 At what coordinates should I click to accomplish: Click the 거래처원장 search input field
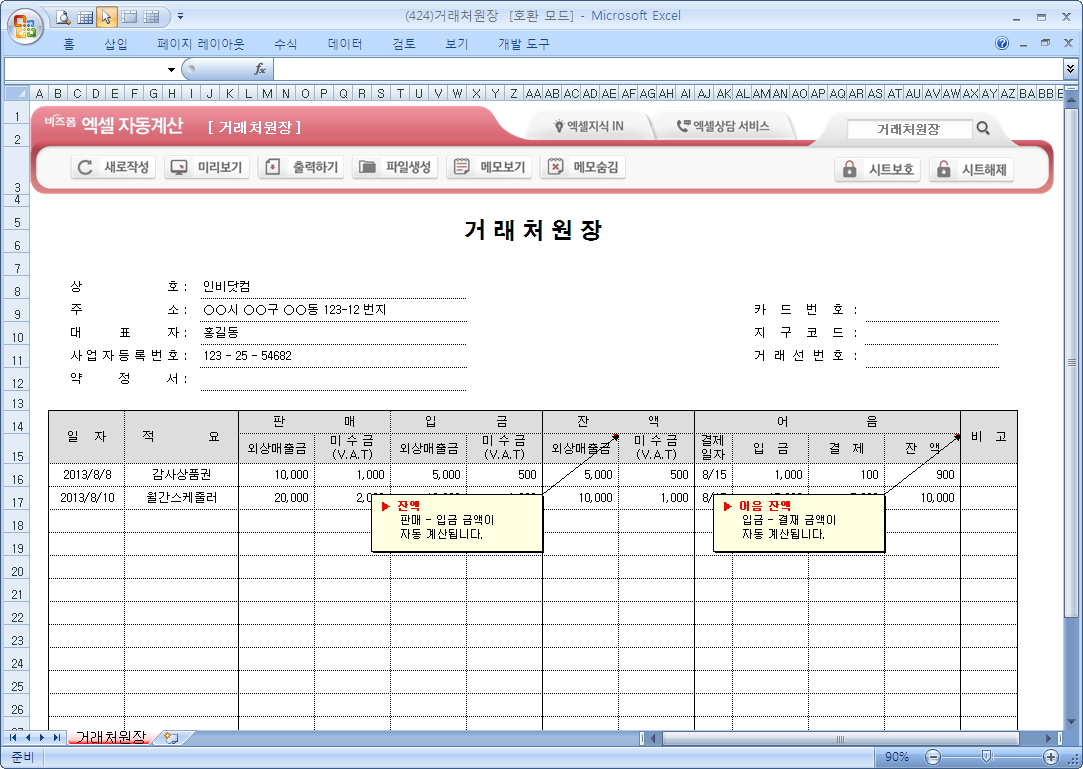(x=908, y=129)
